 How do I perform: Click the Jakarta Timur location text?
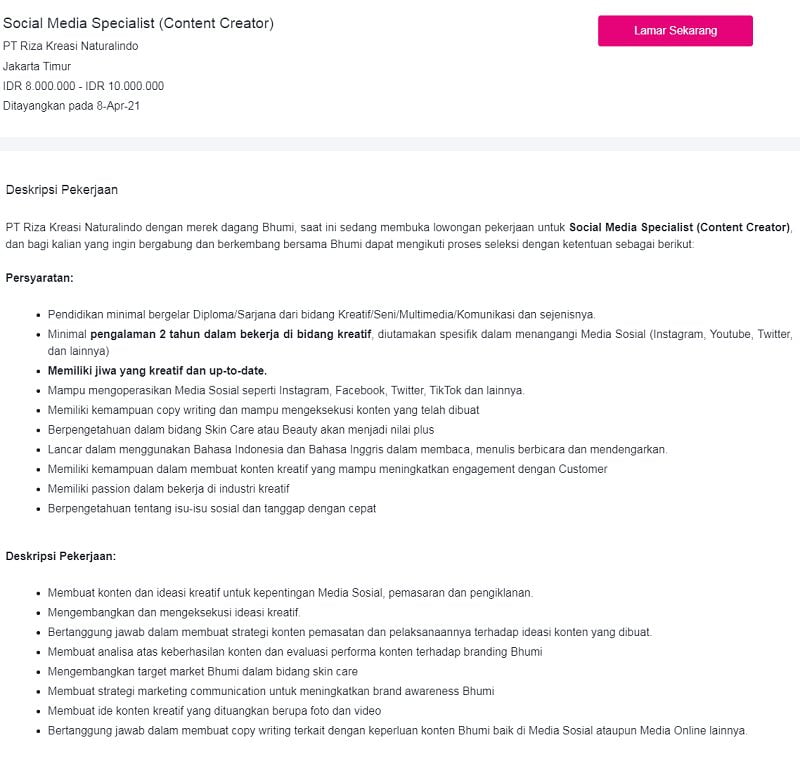click(37, 66)
